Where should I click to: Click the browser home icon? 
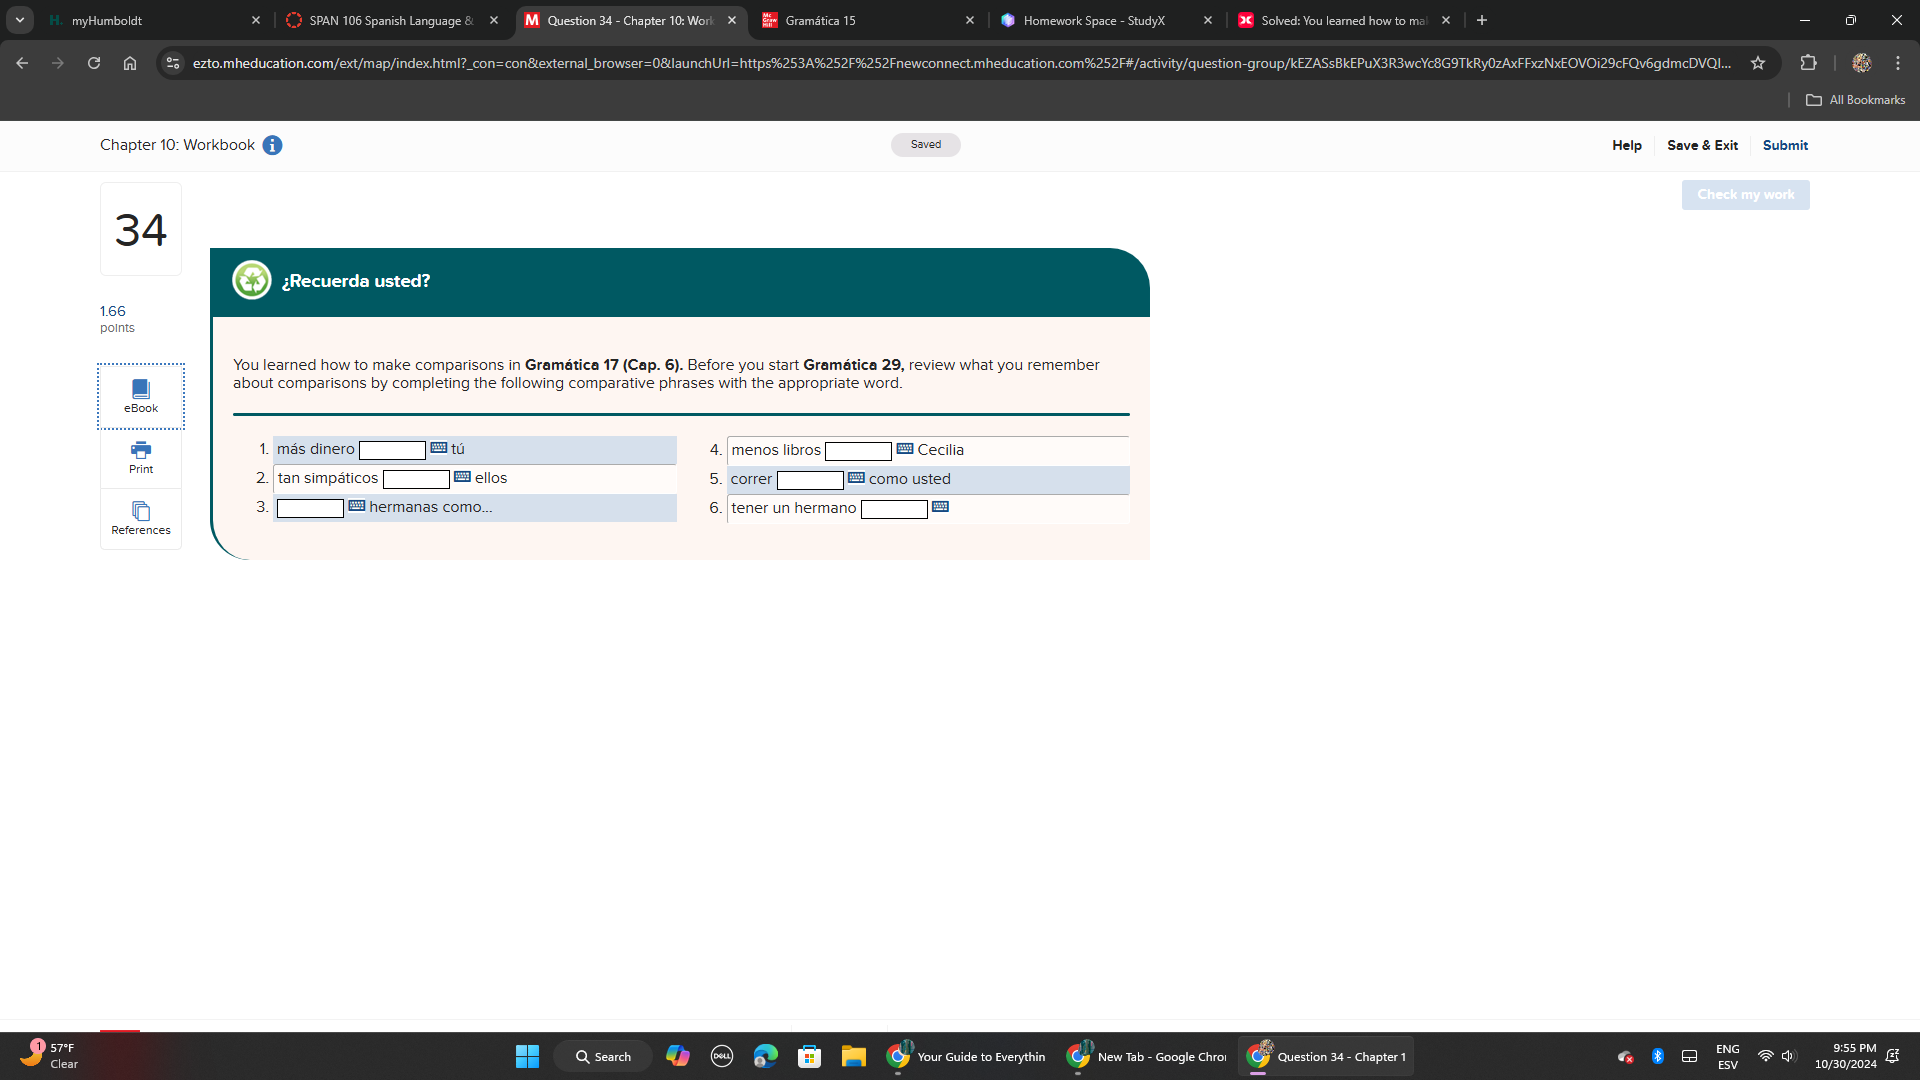tap(130, 63)
